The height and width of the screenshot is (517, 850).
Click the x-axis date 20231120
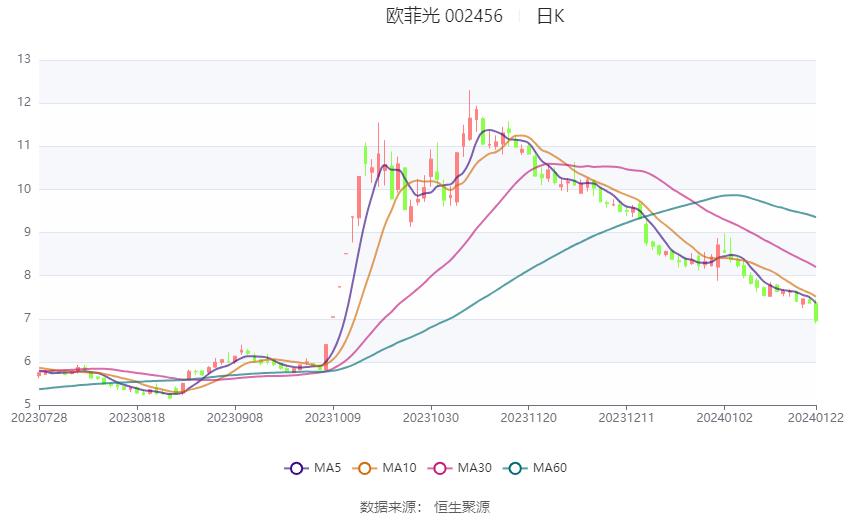click(x=529, y=418)
